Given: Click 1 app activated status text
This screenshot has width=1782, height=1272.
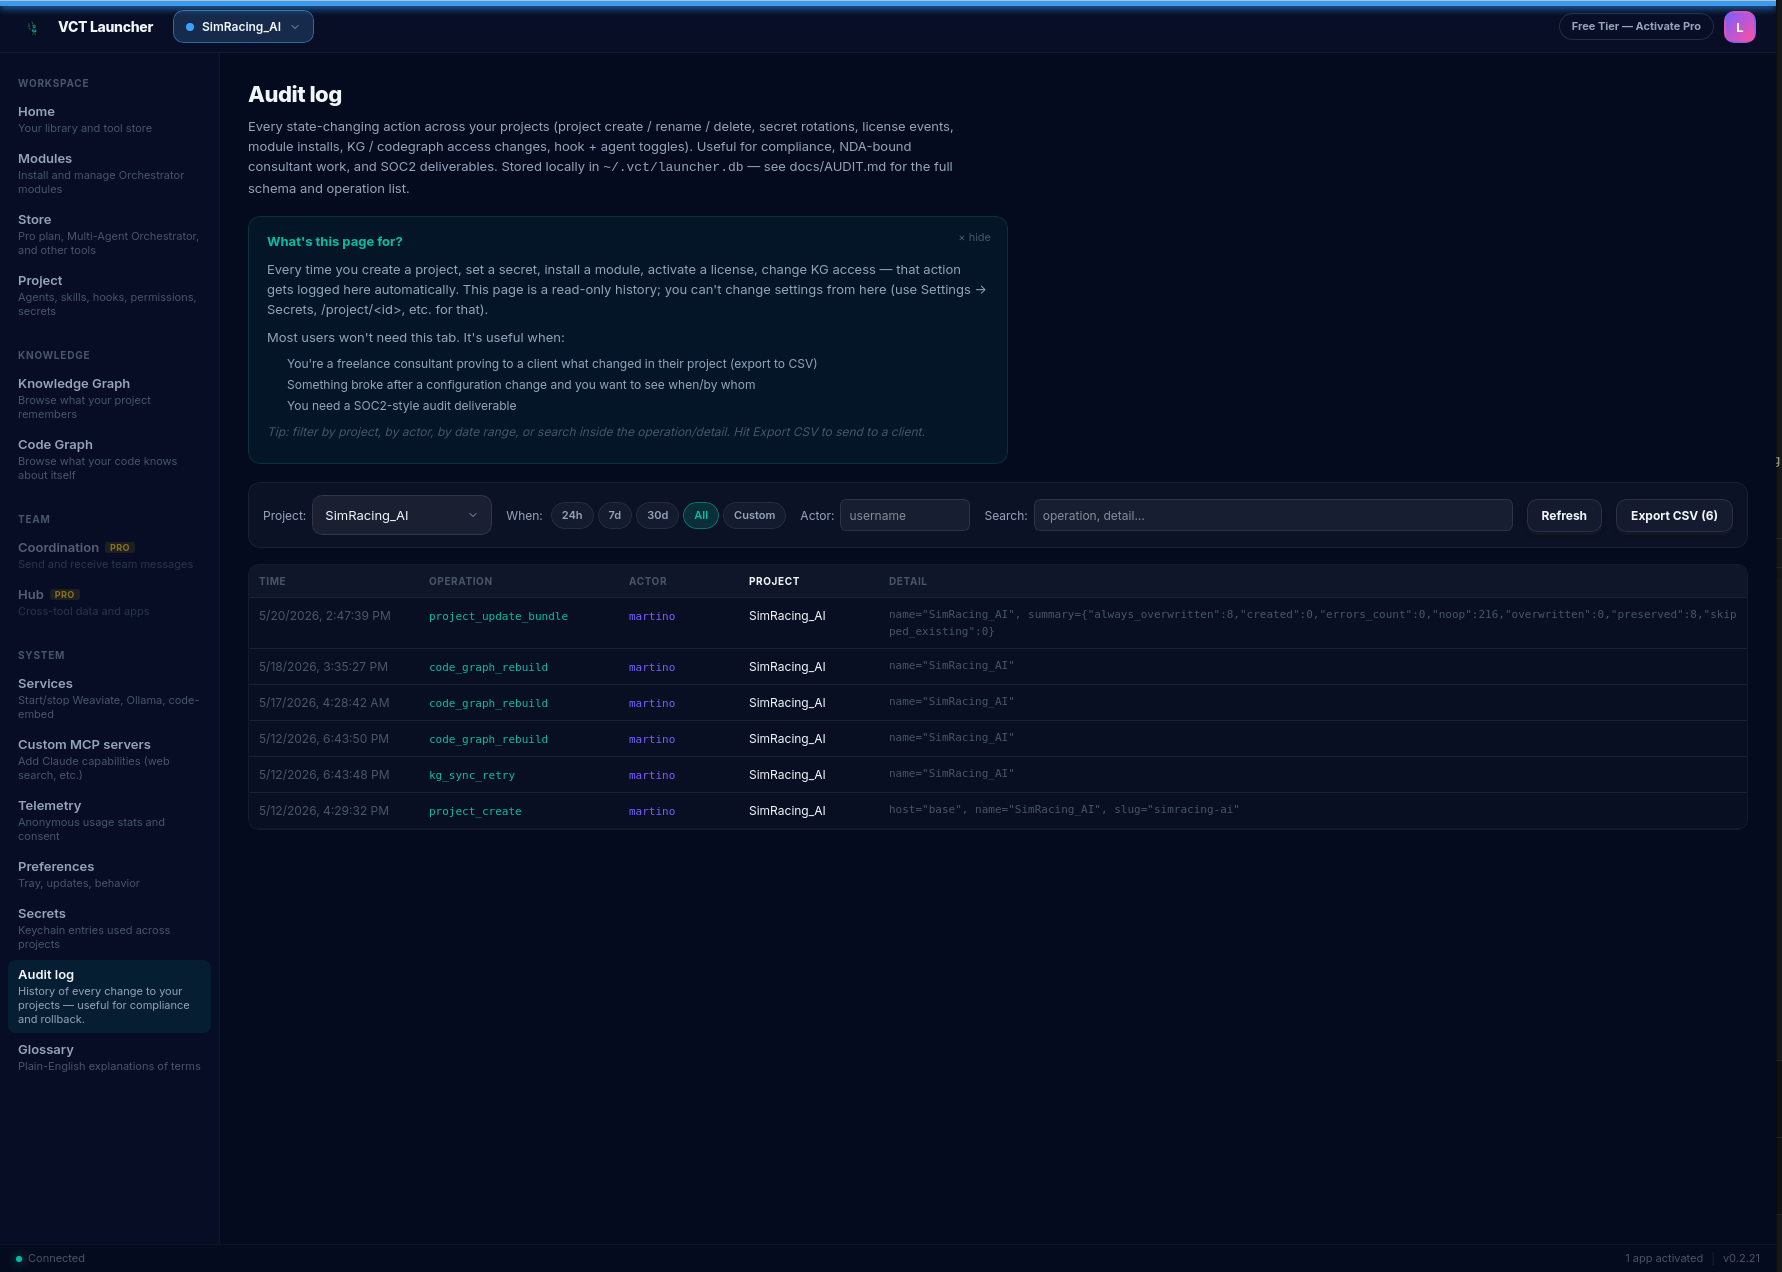Looking at the screenshot, I should [1664, 1258].
